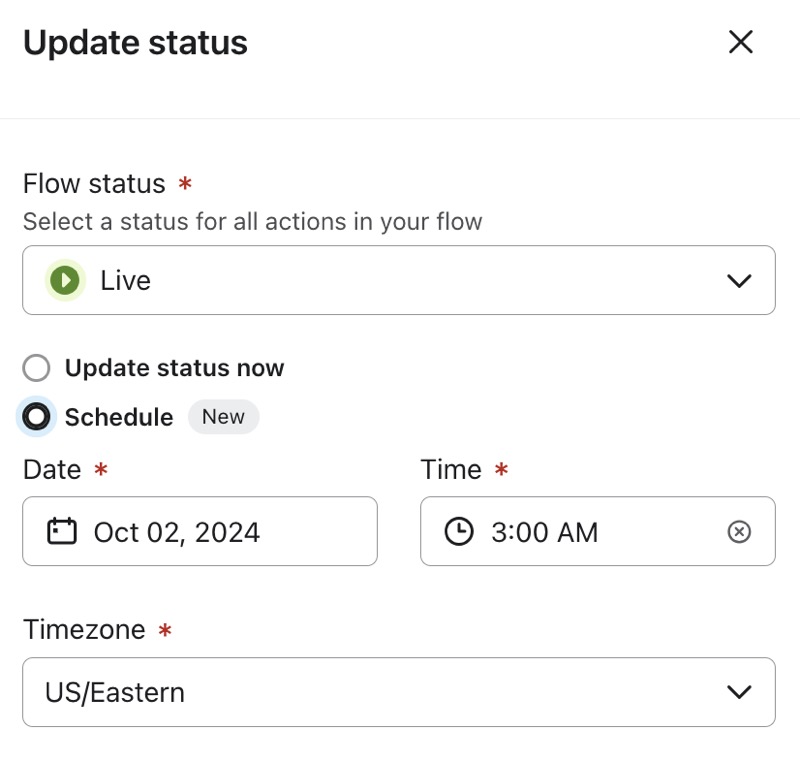Click the New badge beside Schedule

point(223,417)
